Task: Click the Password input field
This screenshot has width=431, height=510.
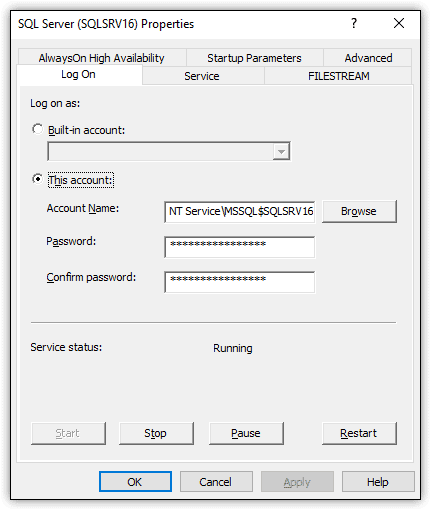Action: pos(239,247)
